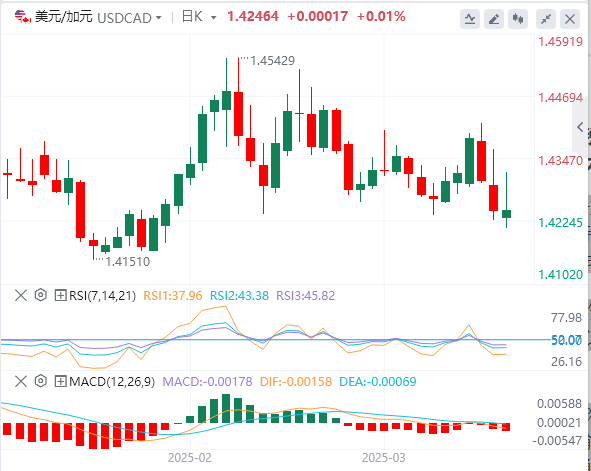Click the US/Canada flag pair icon
The image size is (591, 471).
pos(23,17)
